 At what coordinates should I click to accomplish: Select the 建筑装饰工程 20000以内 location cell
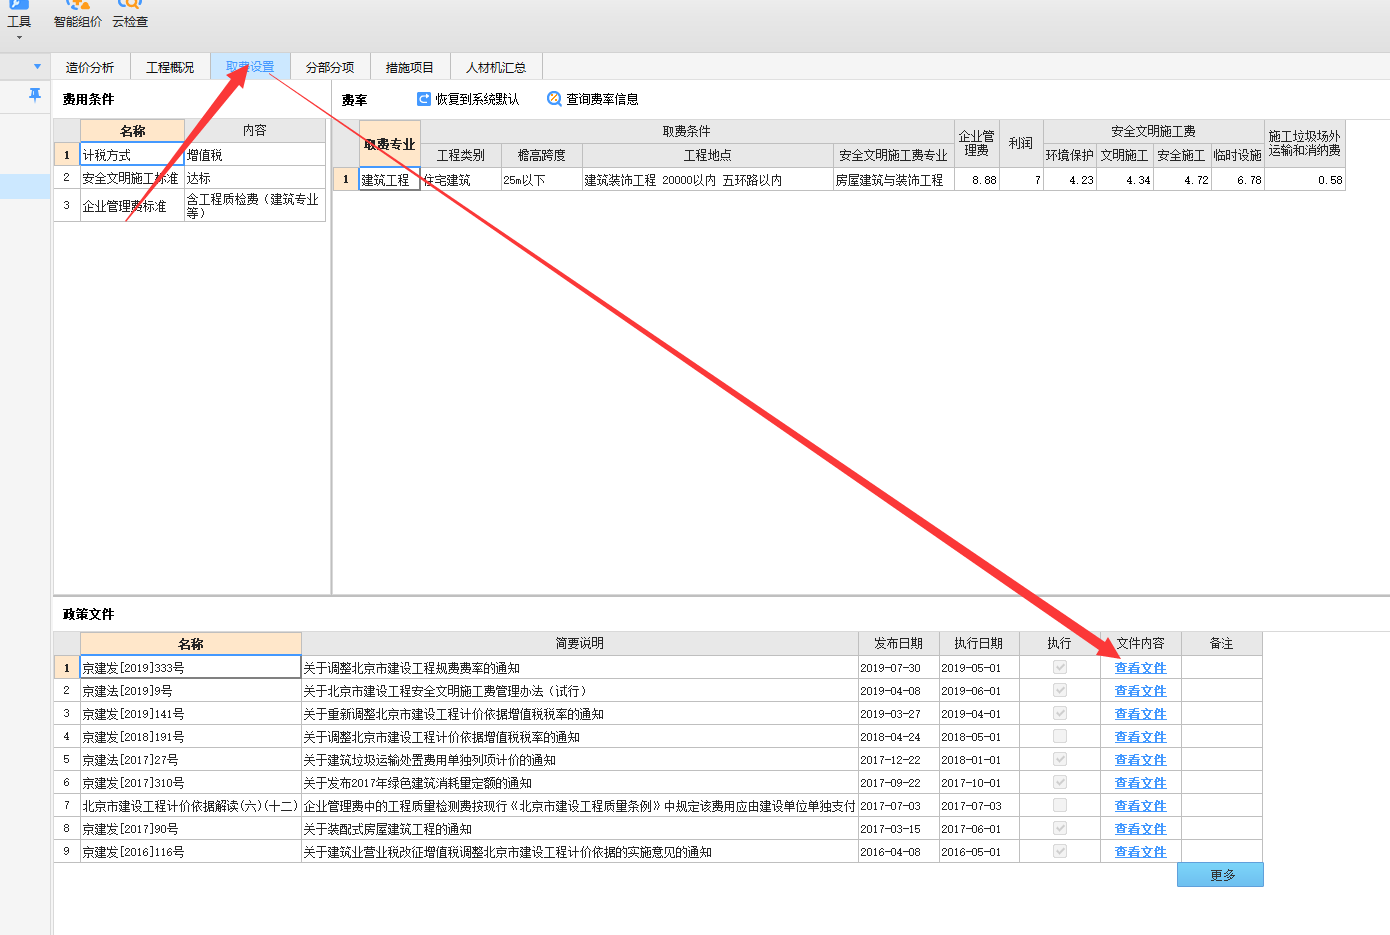[x=707, y=180]
